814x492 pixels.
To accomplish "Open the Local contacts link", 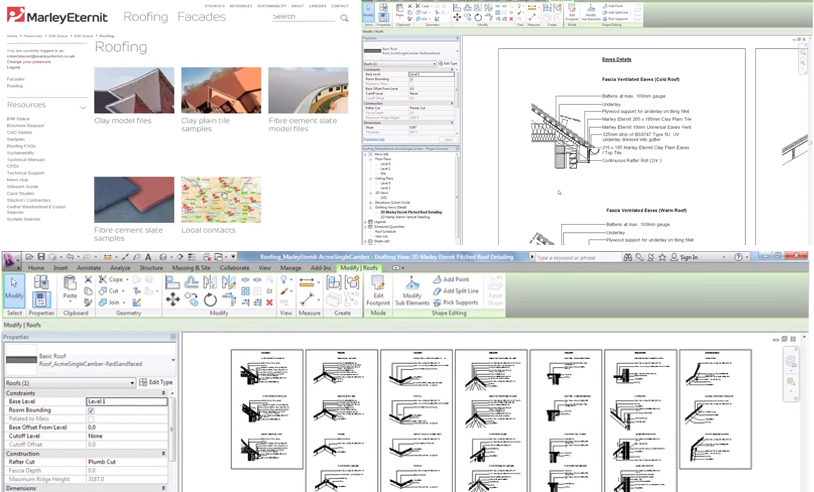I will (x=208, y=230).
